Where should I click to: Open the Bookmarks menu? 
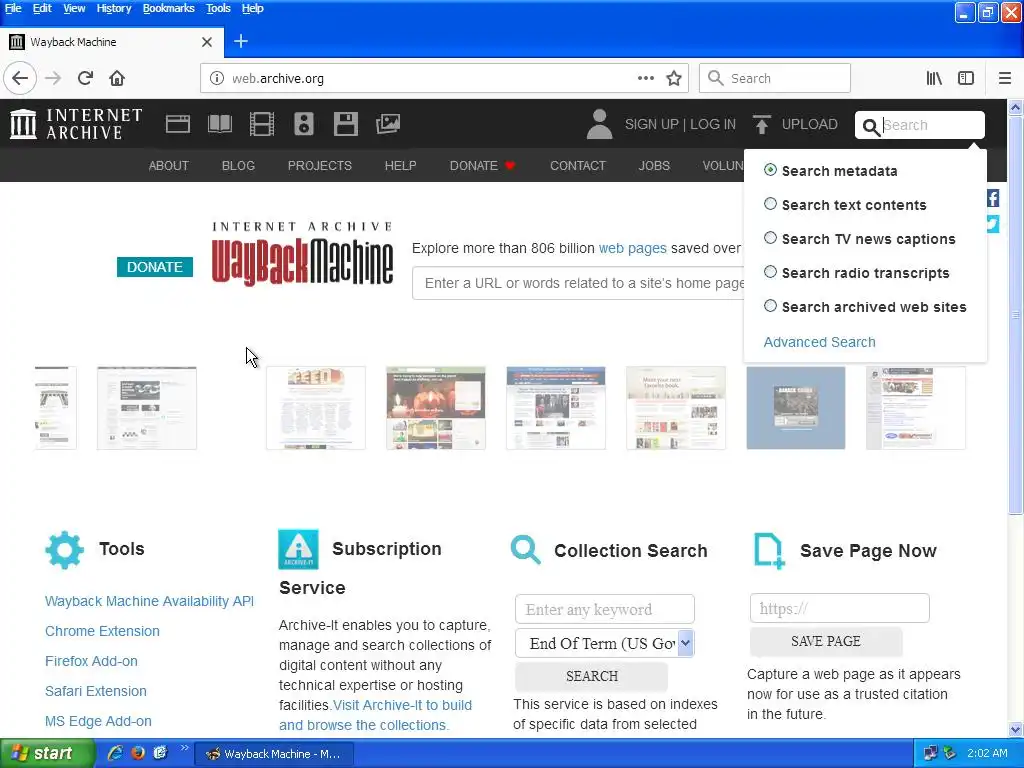pyautogui.click(x=168, y=8)
